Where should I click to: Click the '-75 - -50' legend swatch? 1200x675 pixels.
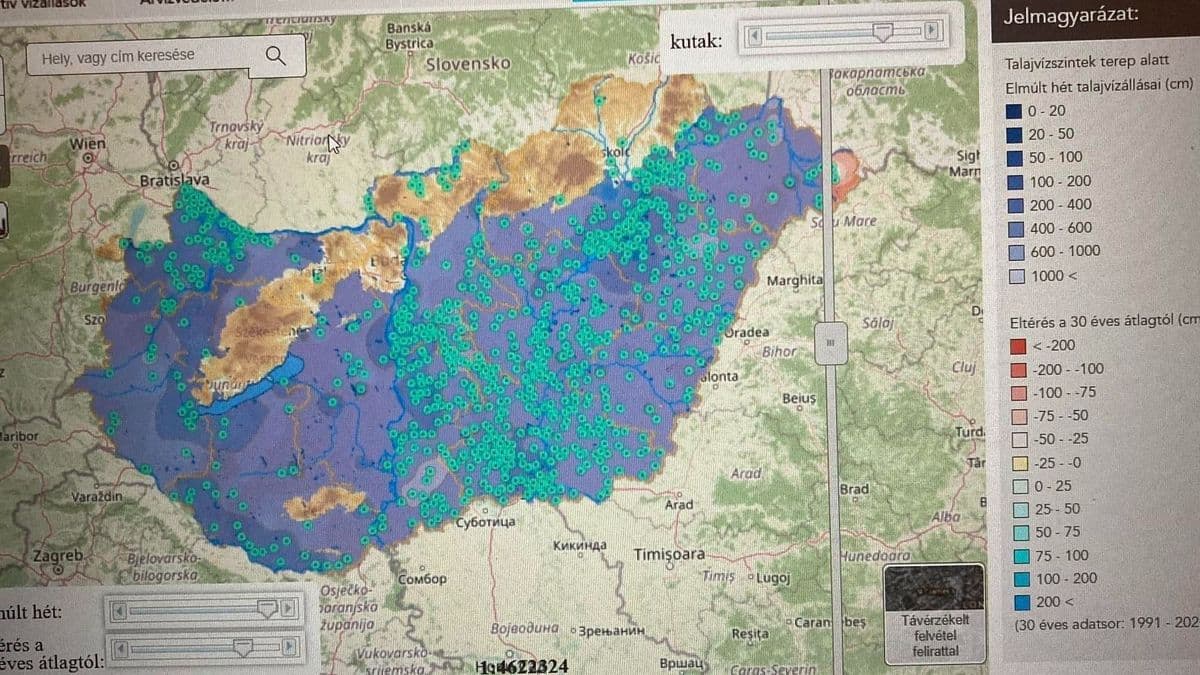click(x=1017, y=416)
